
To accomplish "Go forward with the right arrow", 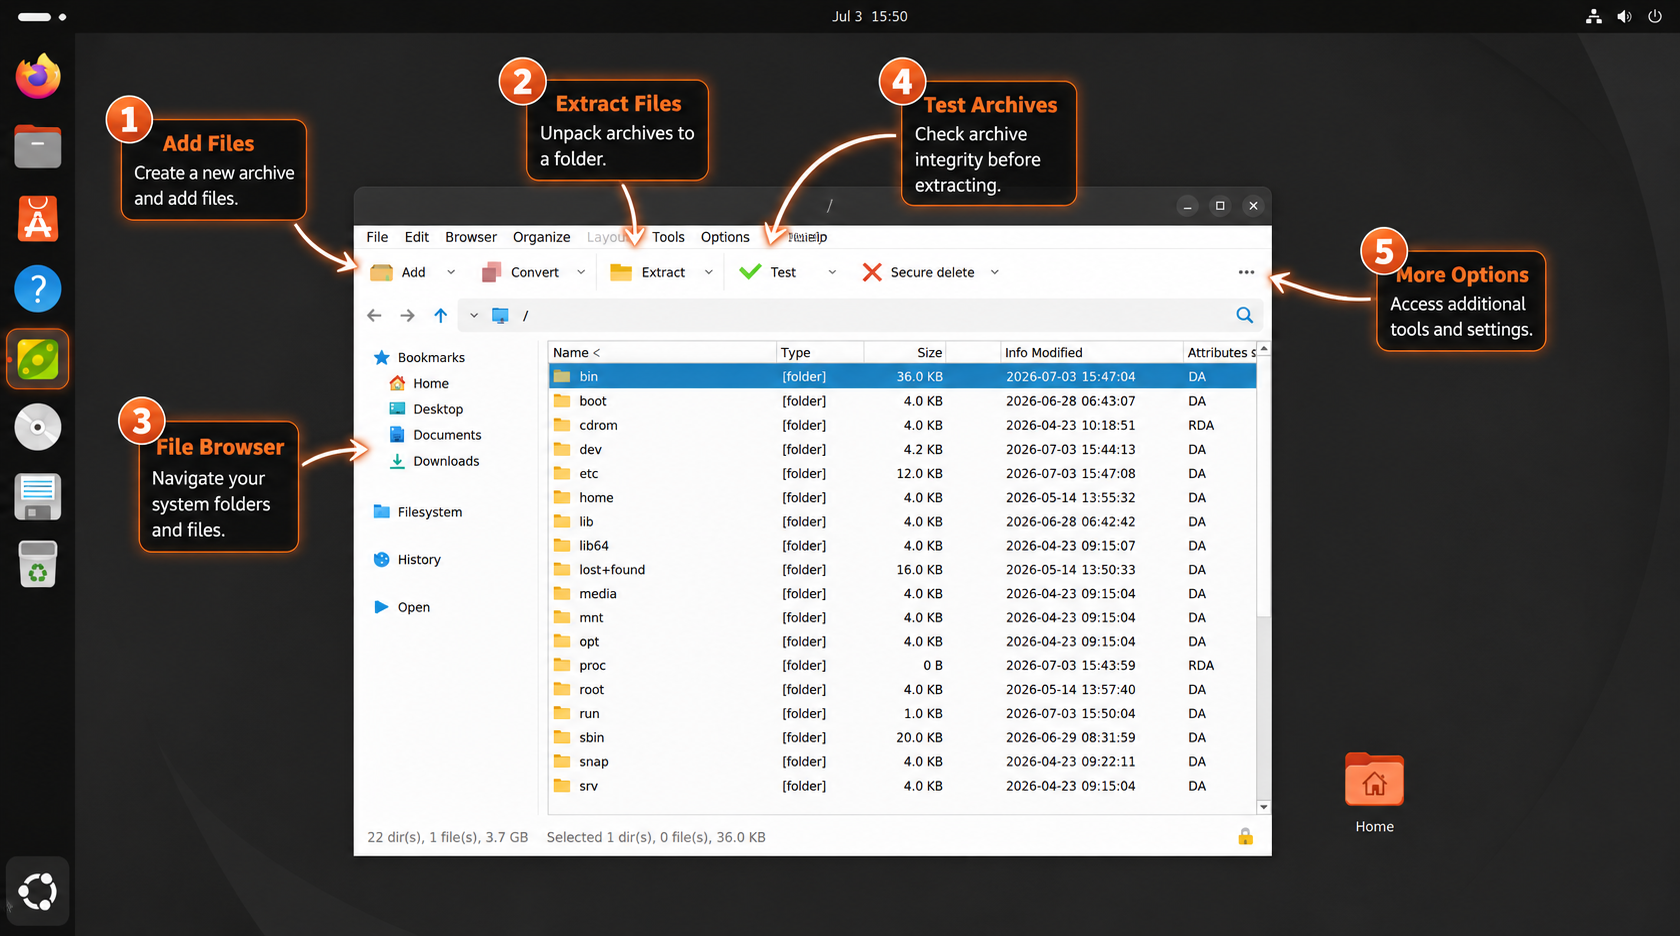I will tap(407, 315).
